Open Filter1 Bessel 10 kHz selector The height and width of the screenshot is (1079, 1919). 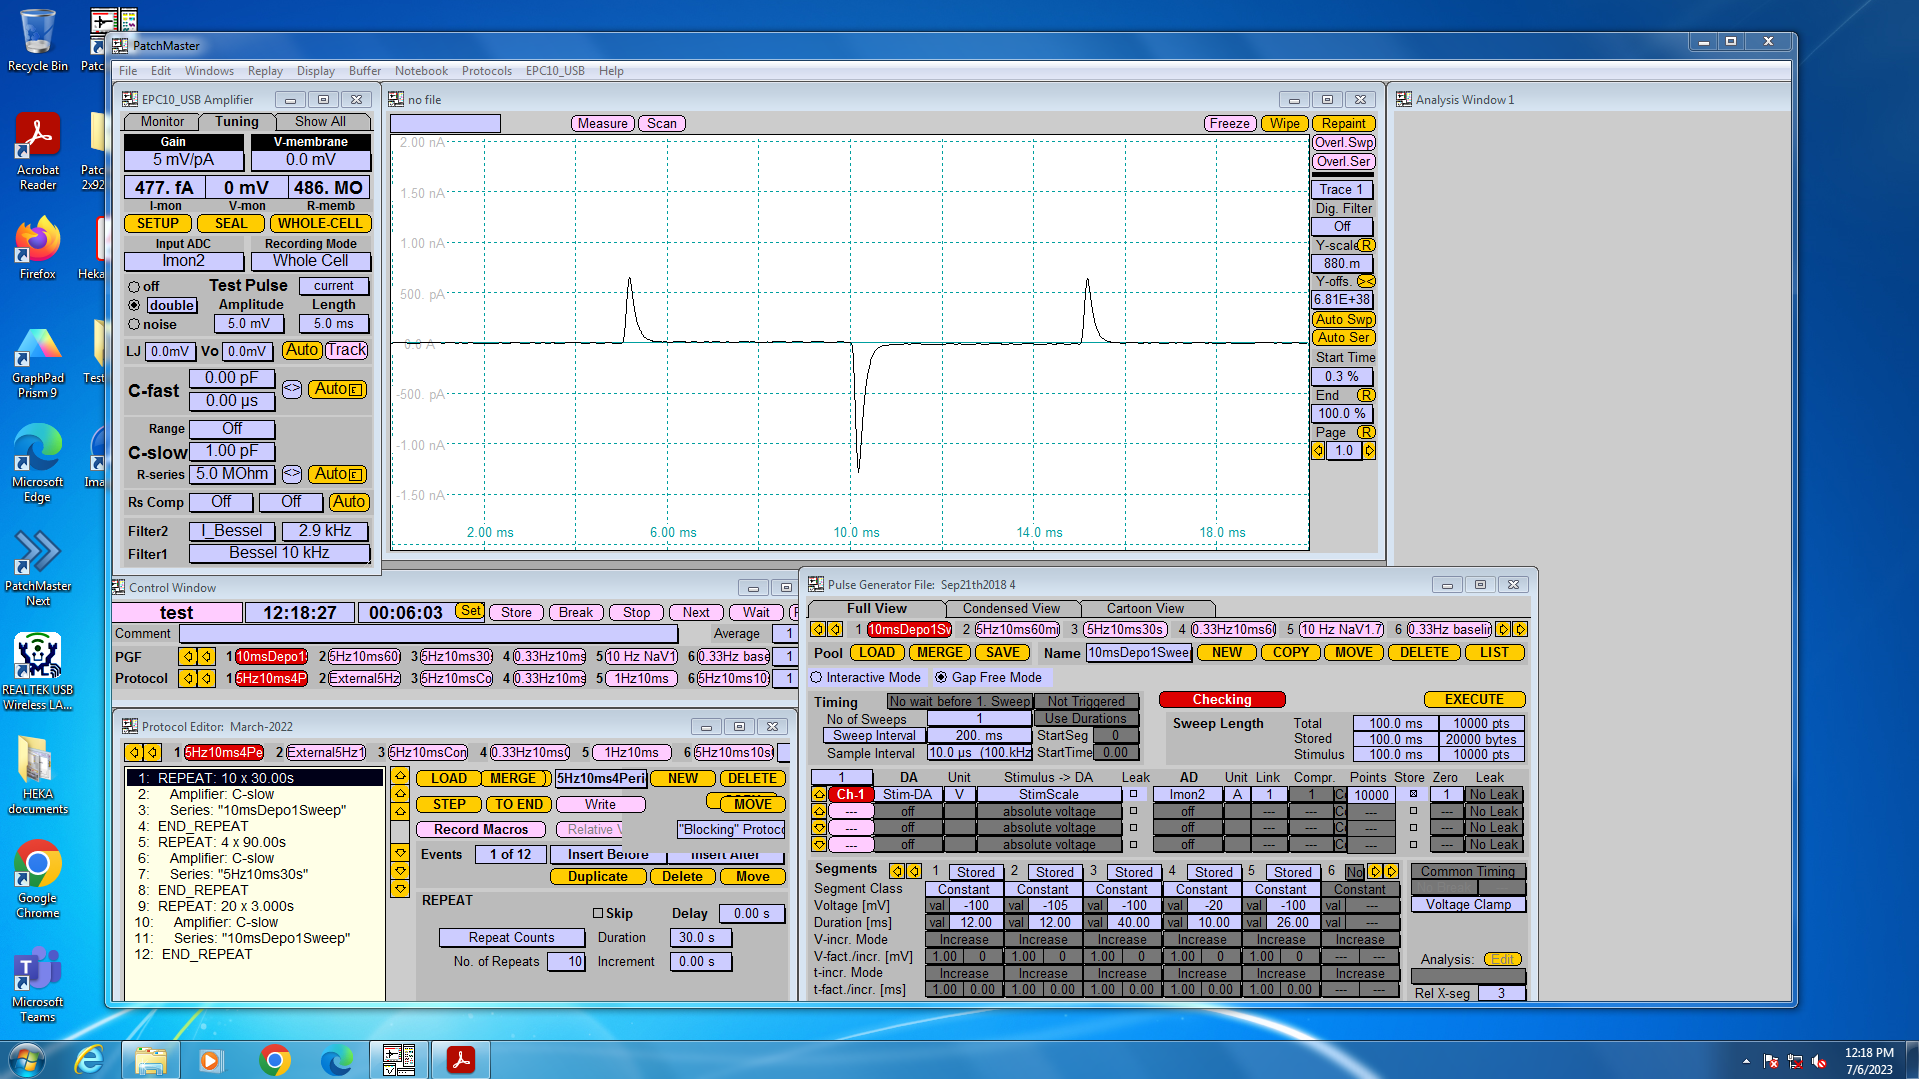tap(279, 553)
